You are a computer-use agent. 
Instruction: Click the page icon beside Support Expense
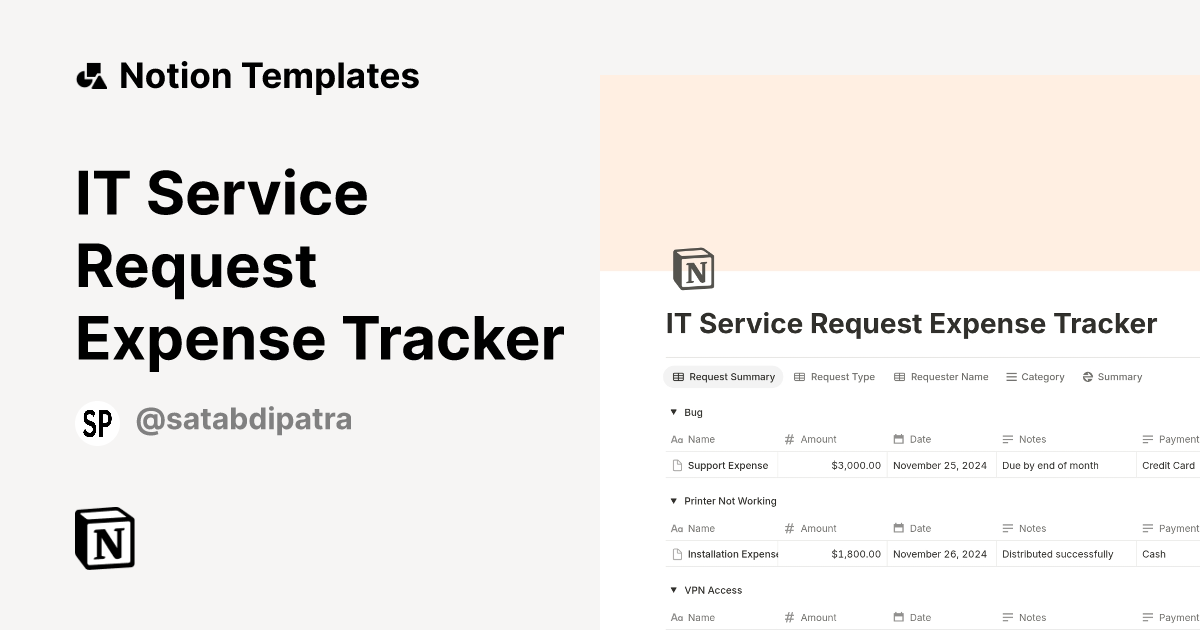coord(677,465)
